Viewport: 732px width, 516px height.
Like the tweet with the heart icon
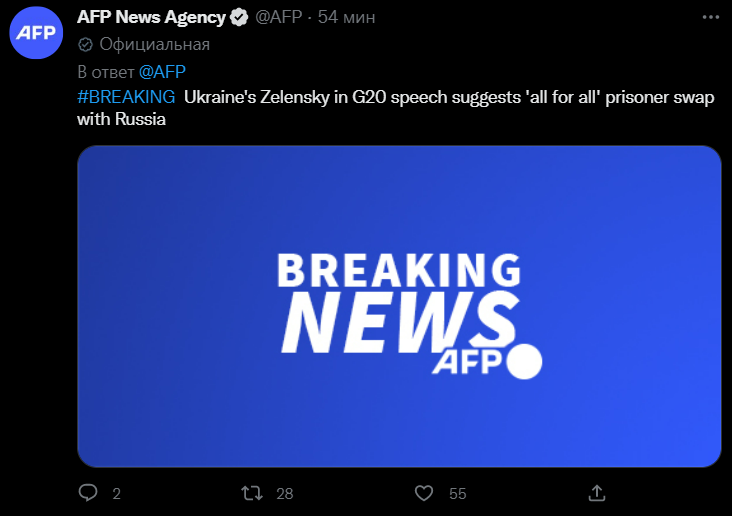pos(424,493)
